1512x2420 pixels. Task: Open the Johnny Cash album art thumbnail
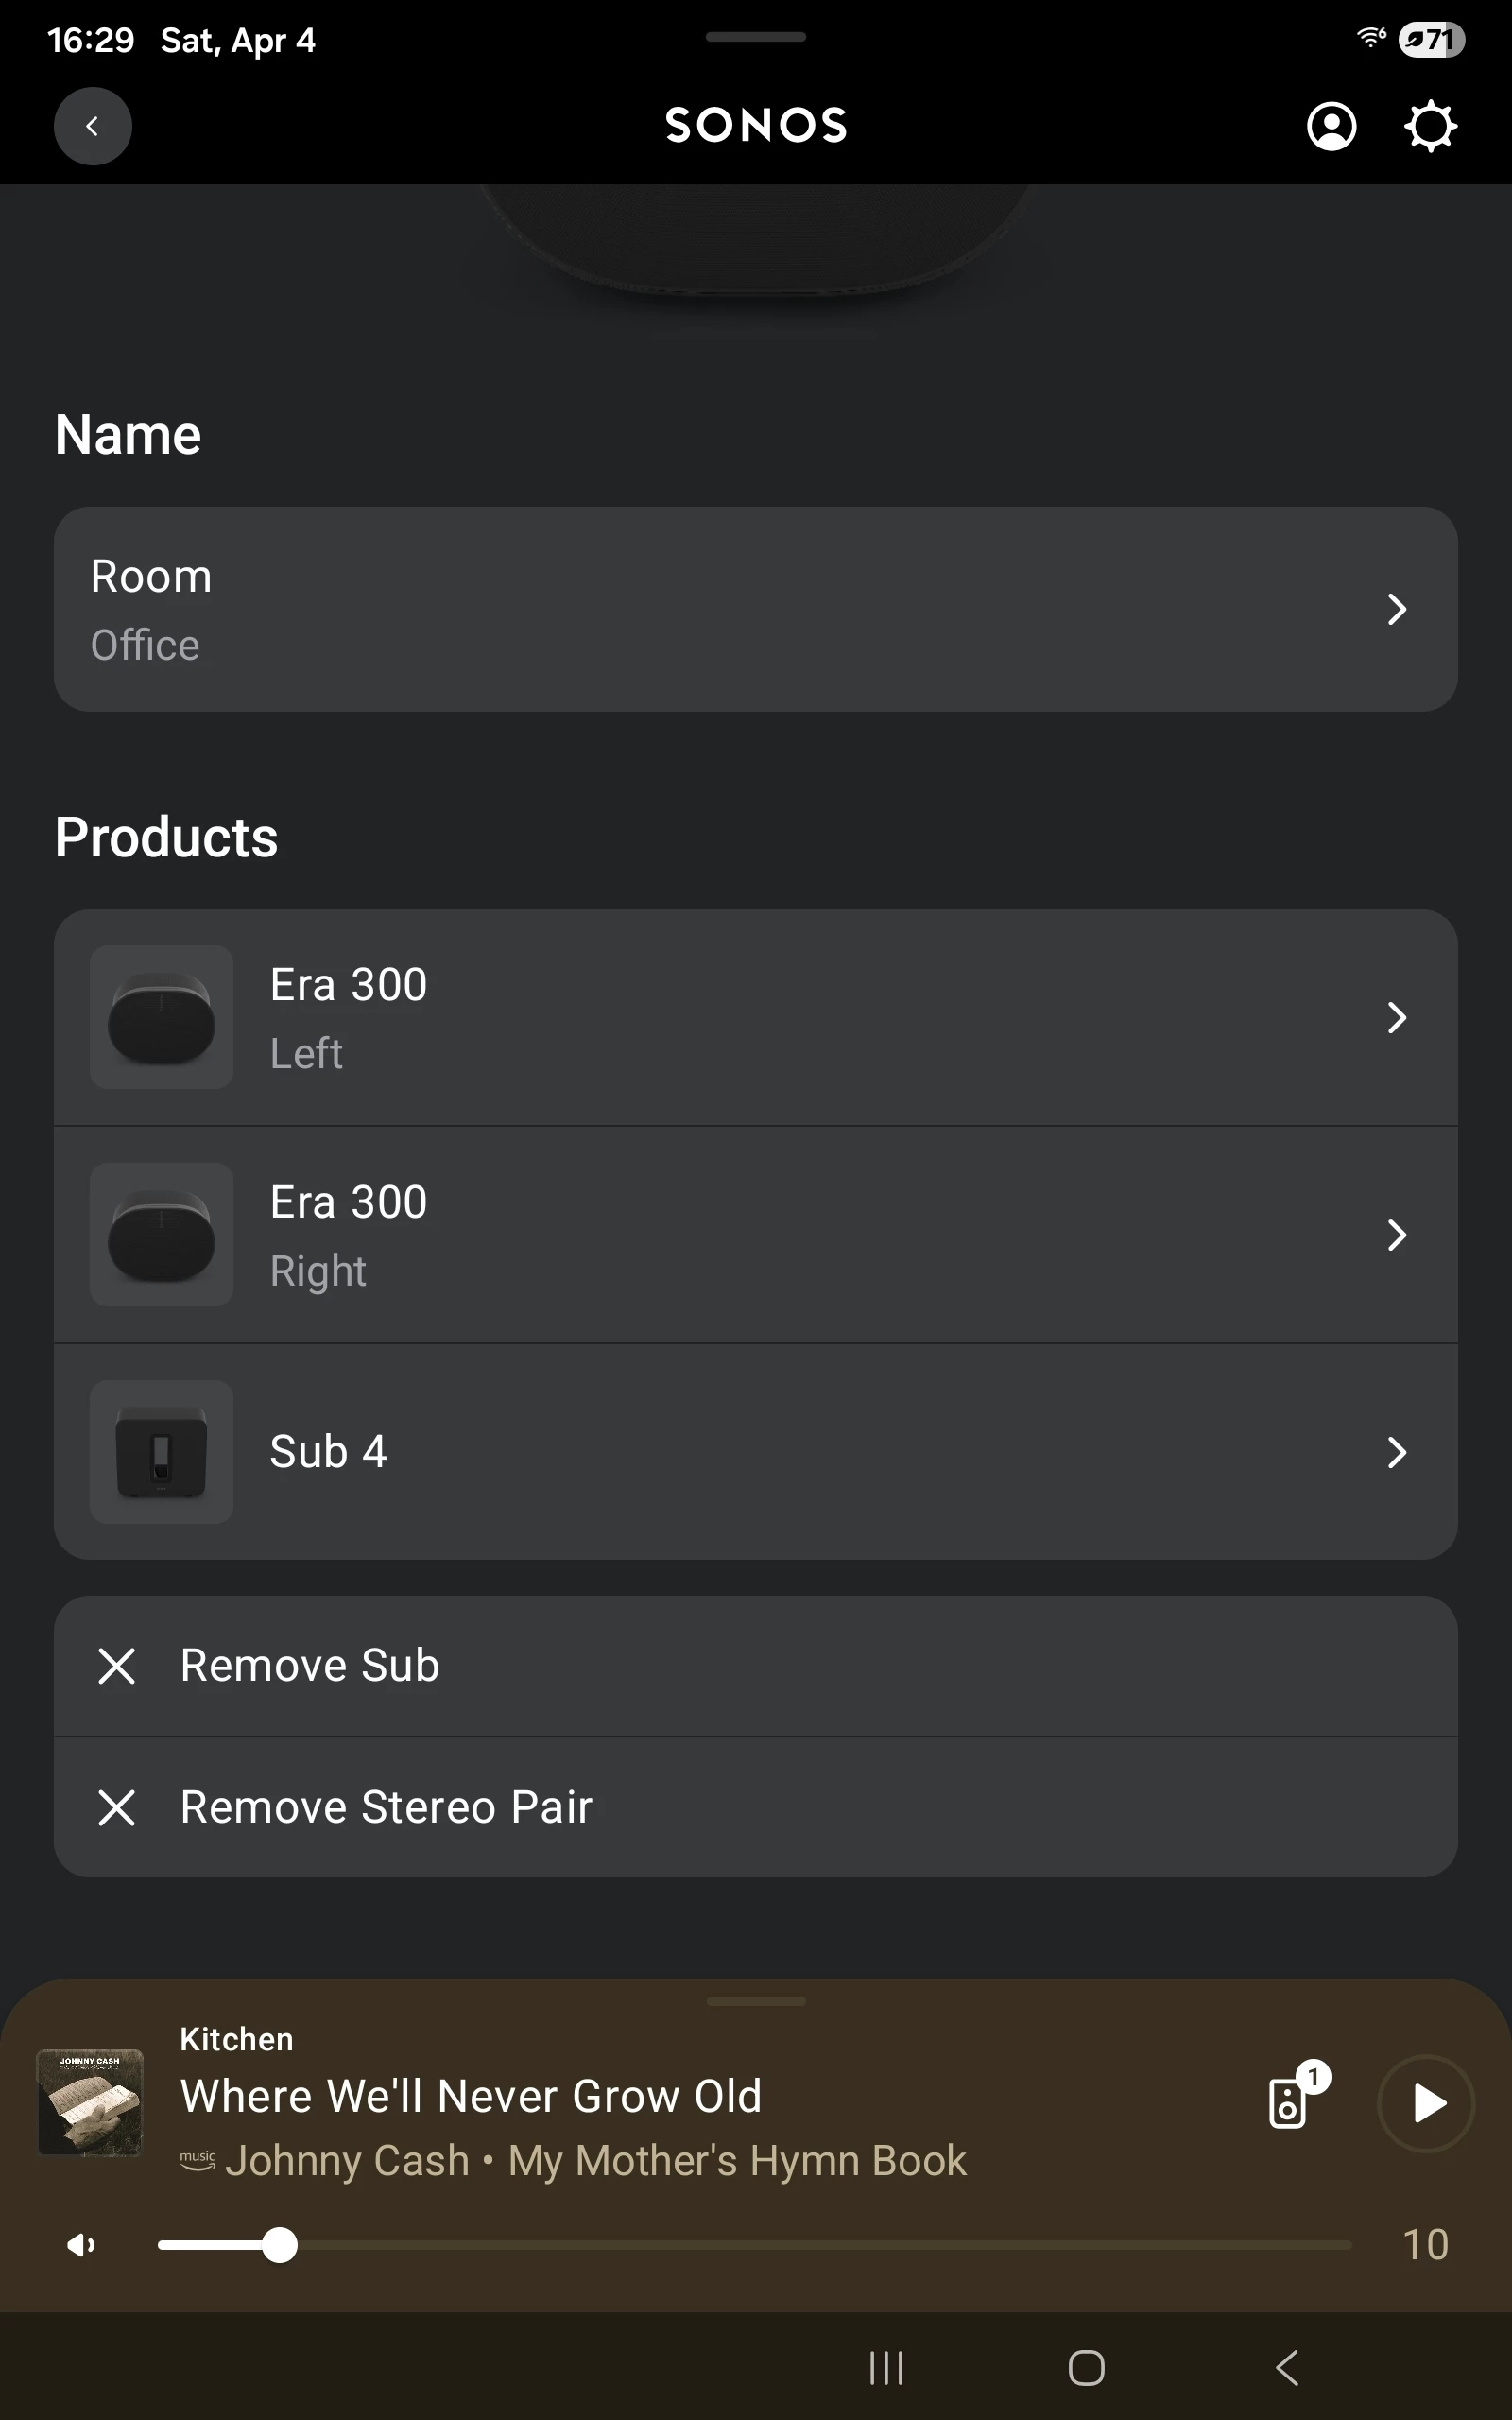[90, 2102]
